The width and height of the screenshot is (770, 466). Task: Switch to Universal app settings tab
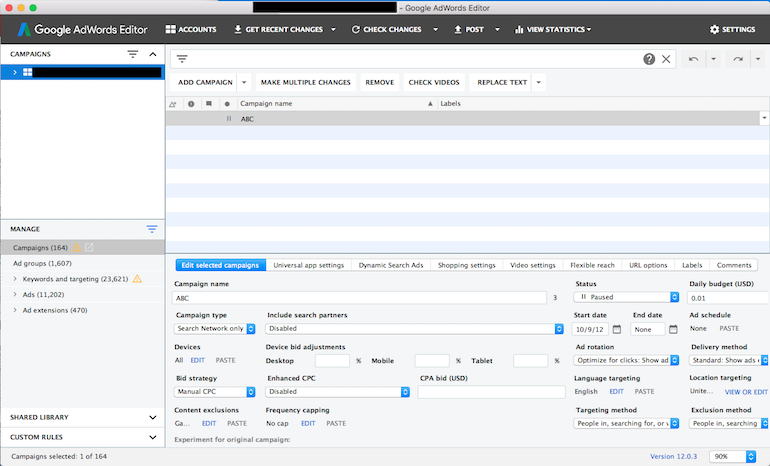pyautogui.click(x=308, y=265)
